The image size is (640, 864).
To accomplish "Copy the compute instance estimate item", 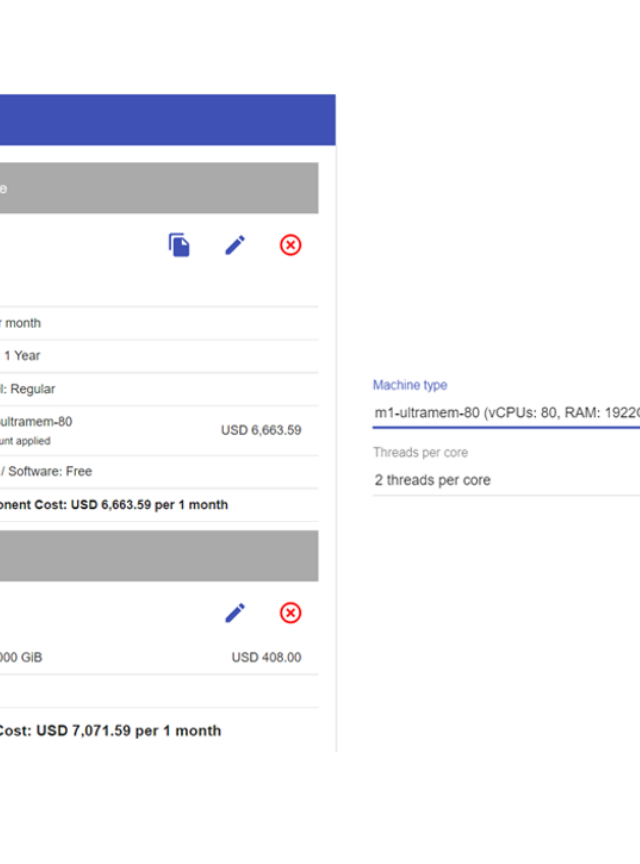I will coord(179,245).
